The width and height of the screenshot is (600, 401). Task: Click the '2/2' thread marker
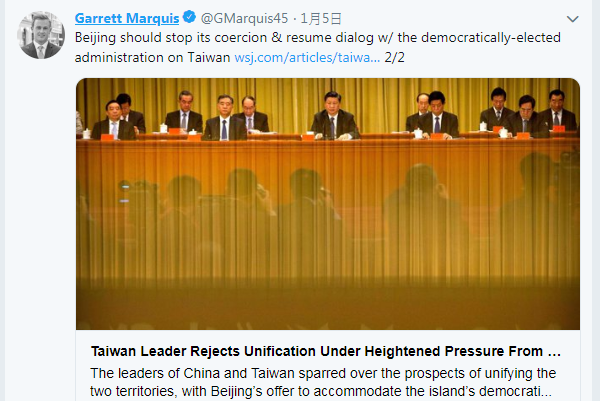point(395,58)
